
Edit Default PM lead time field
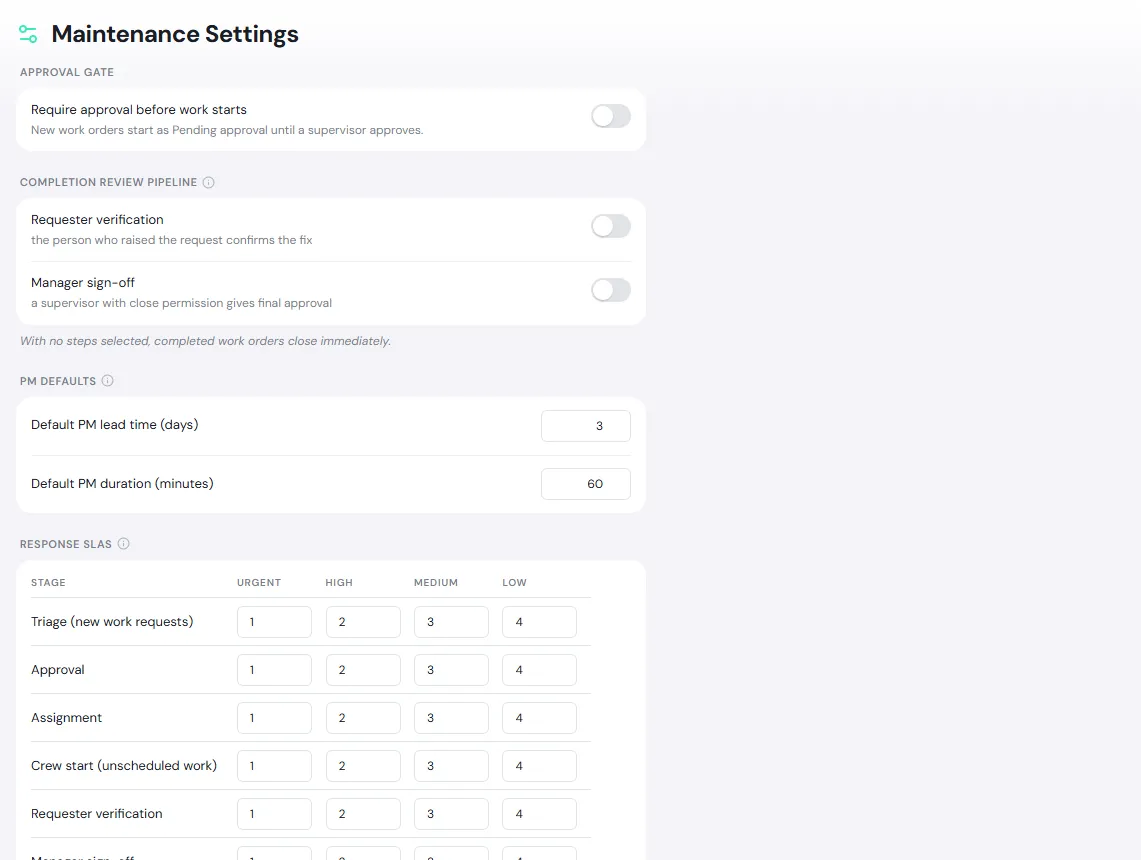[x=586, y=426]
